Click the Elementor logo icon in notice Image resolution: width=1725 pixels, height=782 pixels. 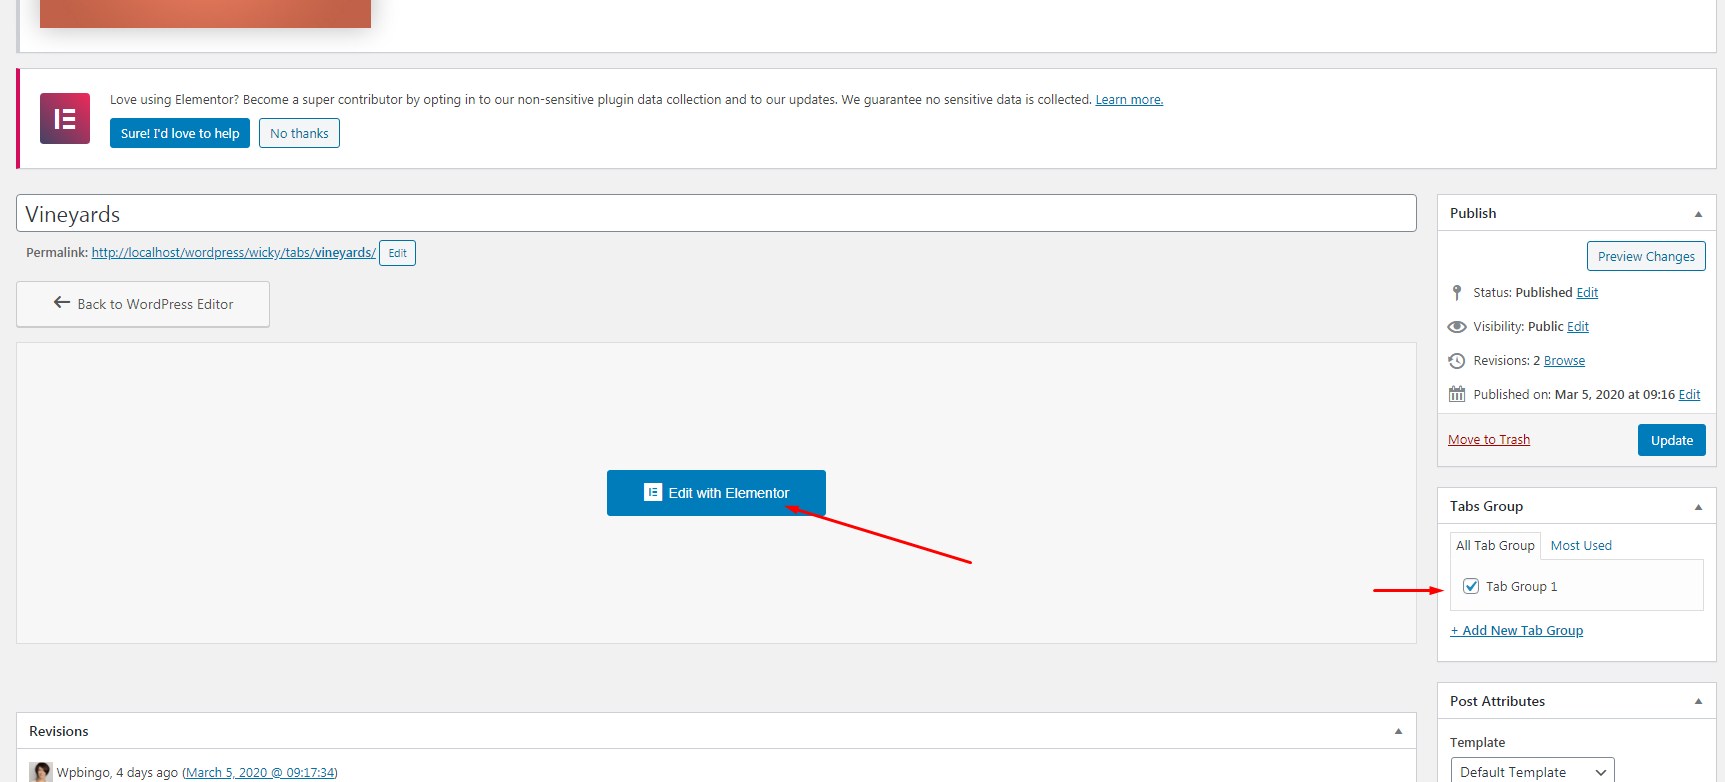pyautogui.click(x=65, y=118)
